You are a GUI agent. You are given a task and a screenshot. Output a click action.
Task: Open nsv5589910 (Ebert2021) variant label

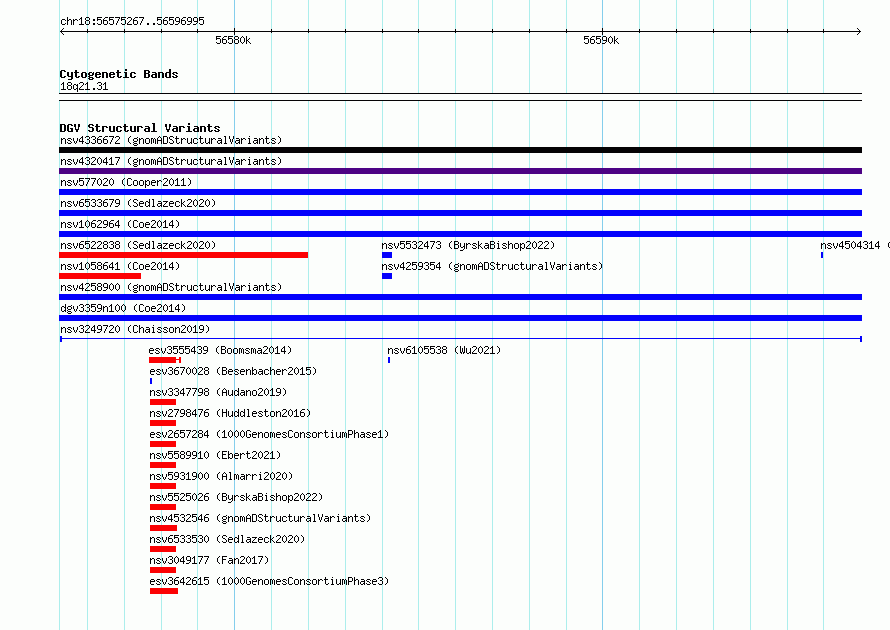coord(215,455)
